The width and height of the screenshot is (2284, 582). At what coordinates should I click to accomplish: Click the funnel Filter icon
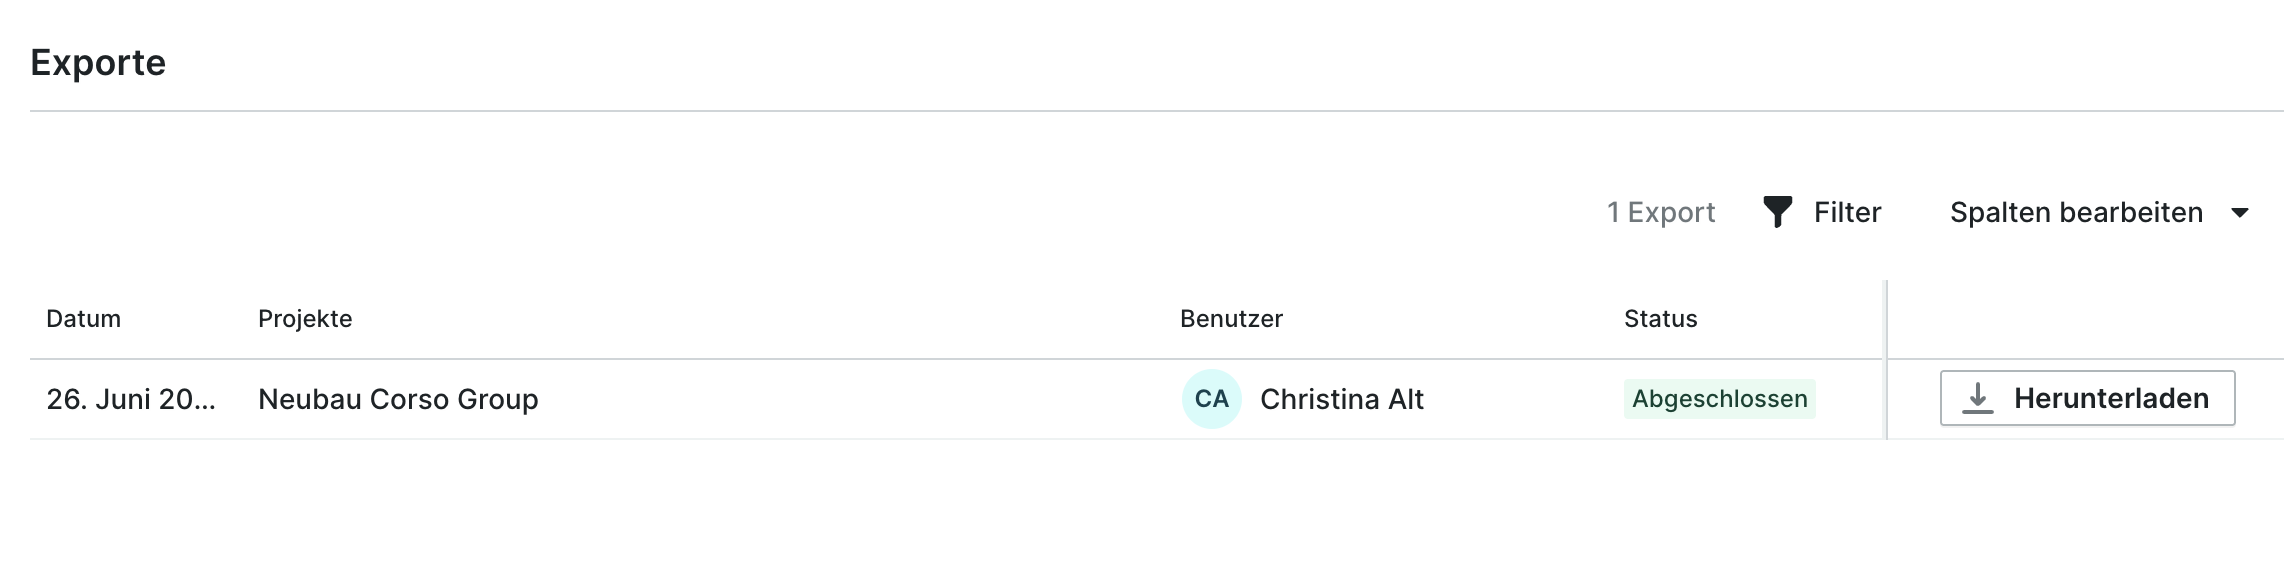[1777, 212]
